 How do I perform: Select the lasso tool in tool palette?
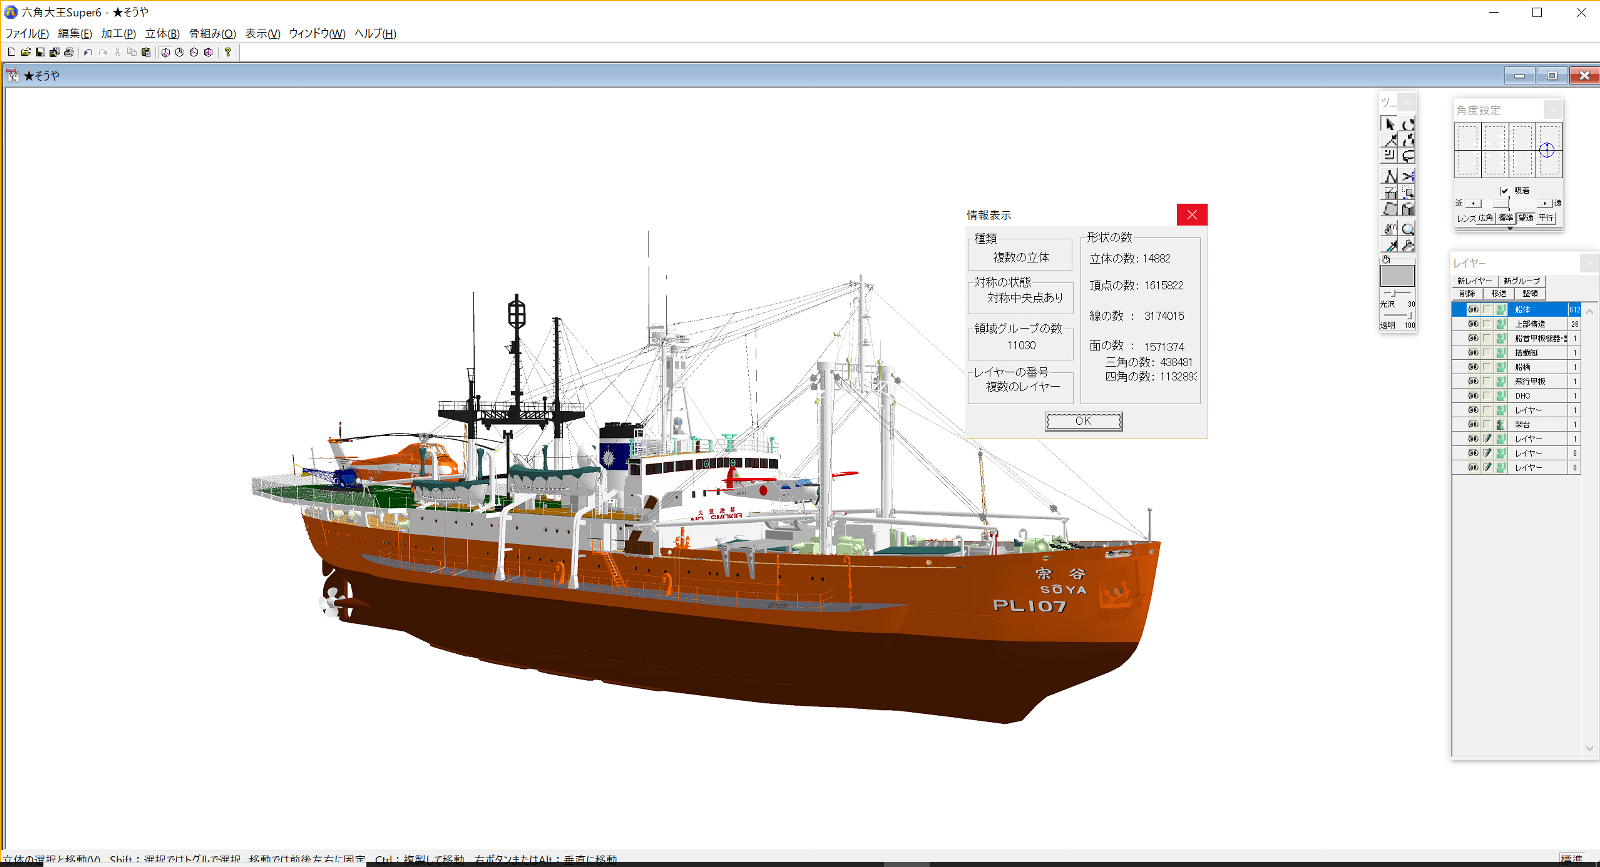point(1407,156)
